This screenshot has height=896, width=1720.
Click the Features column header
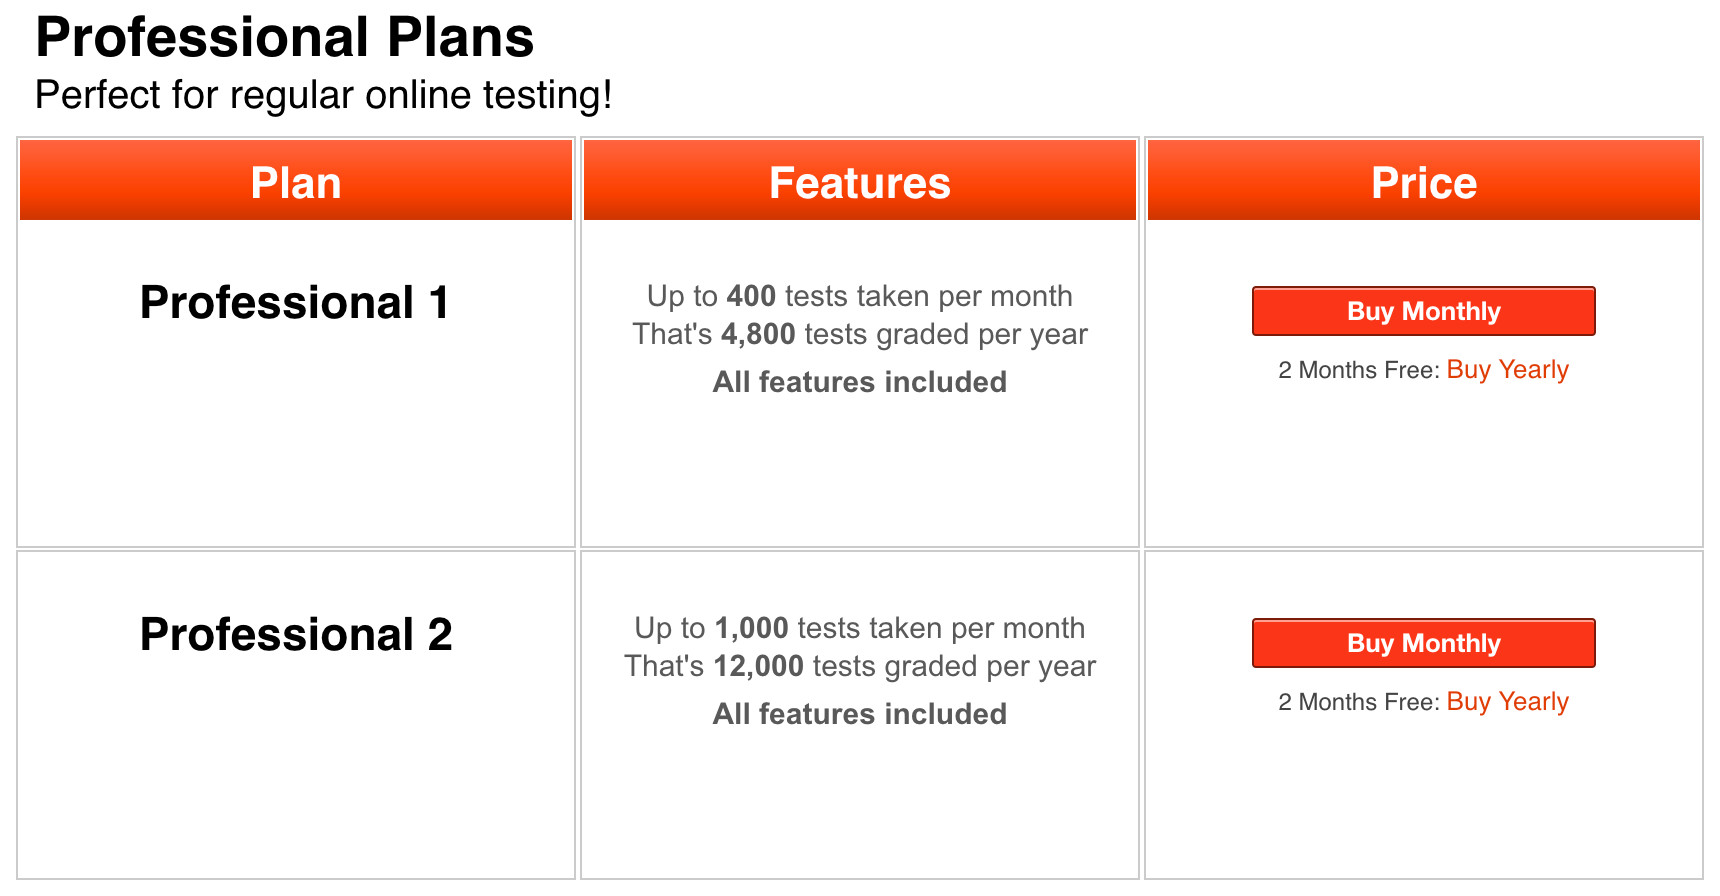859,182
